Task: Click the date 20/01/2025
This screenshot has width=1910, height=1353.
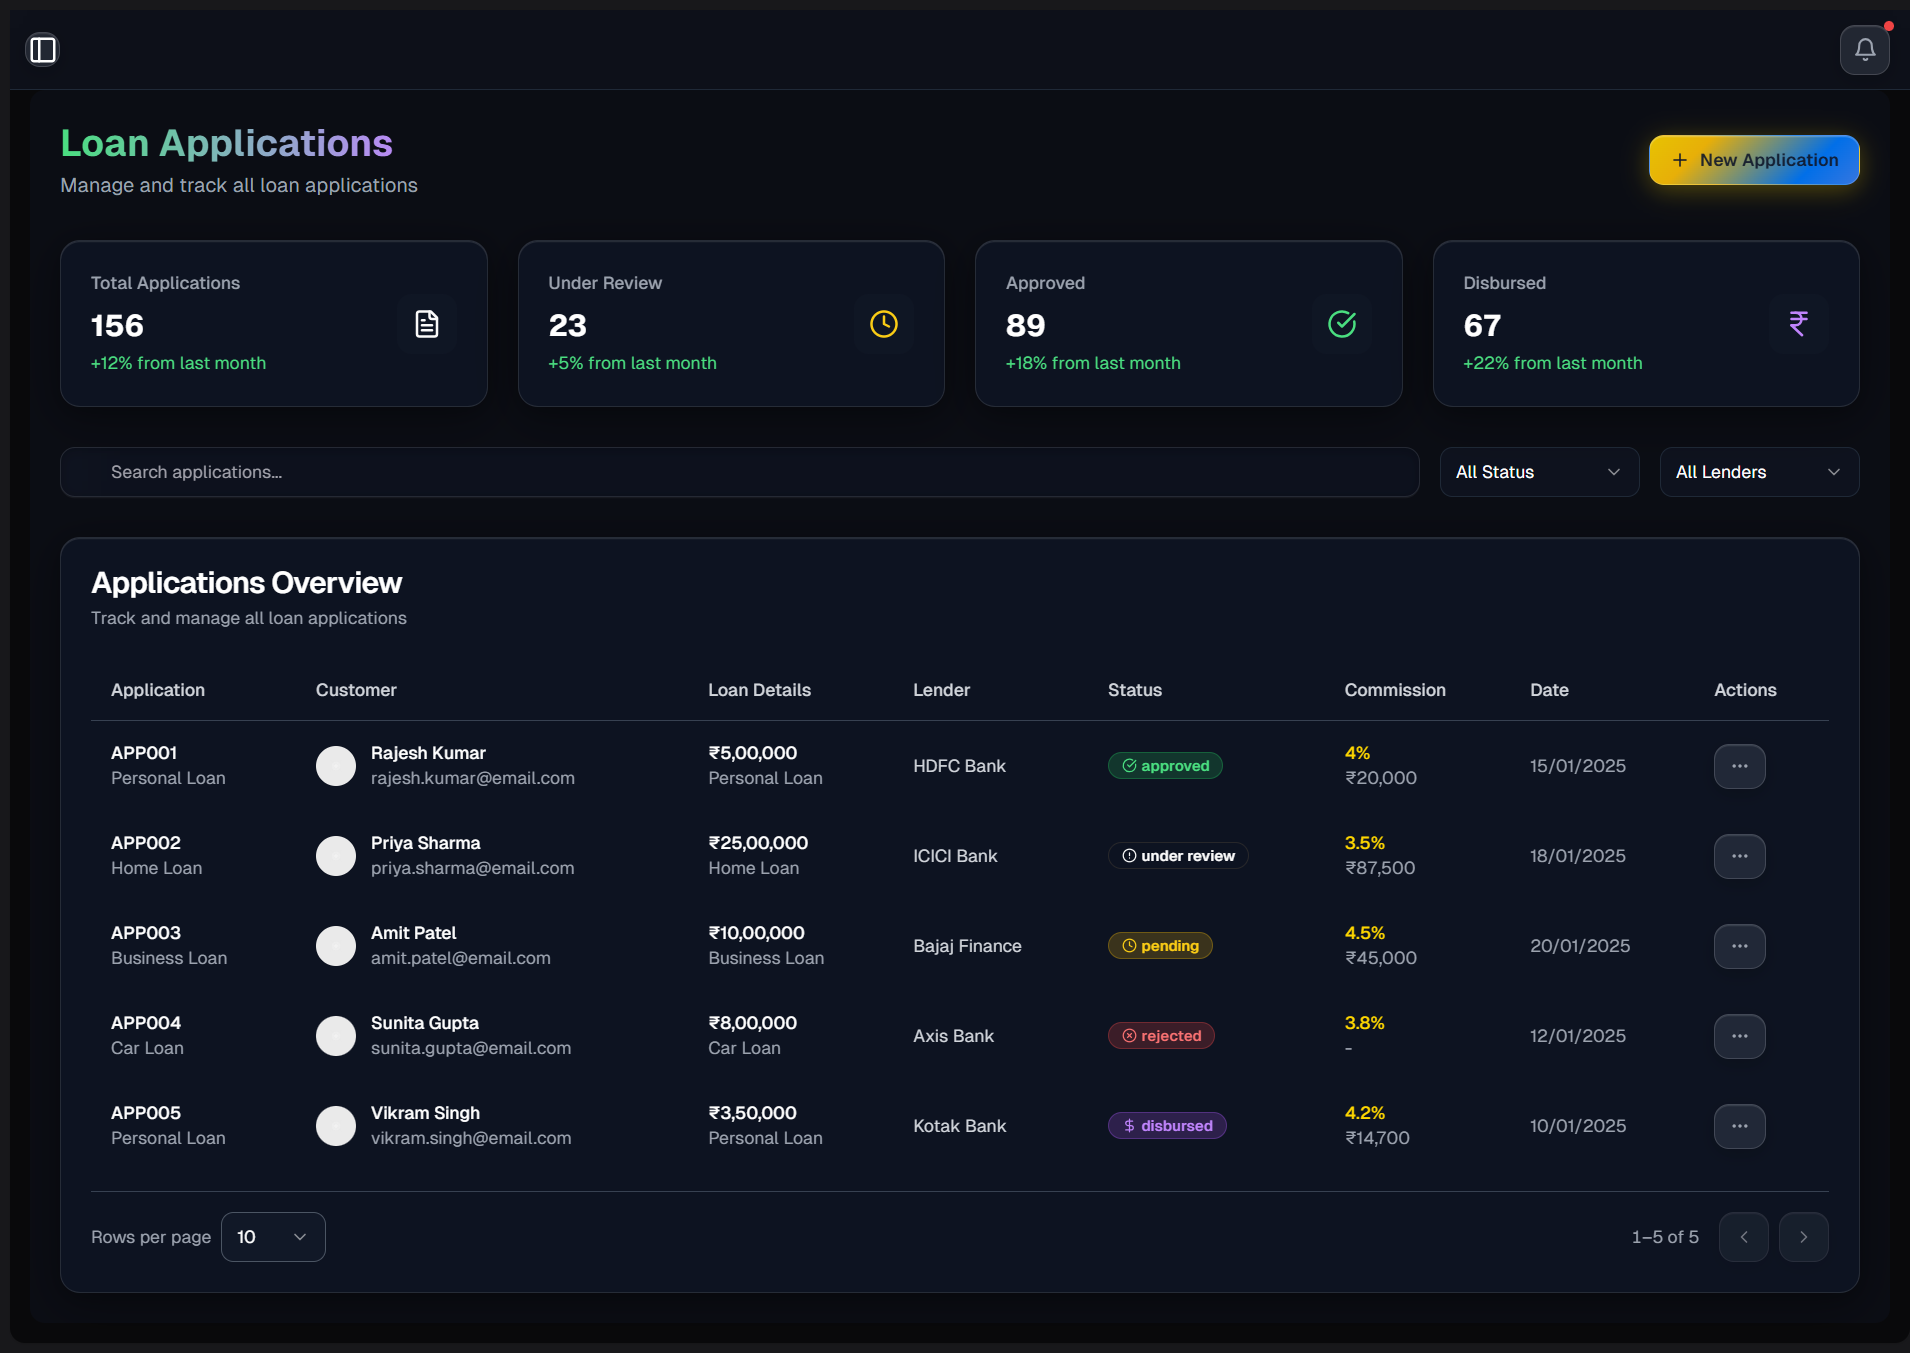Action: (x=1580, y=946)
